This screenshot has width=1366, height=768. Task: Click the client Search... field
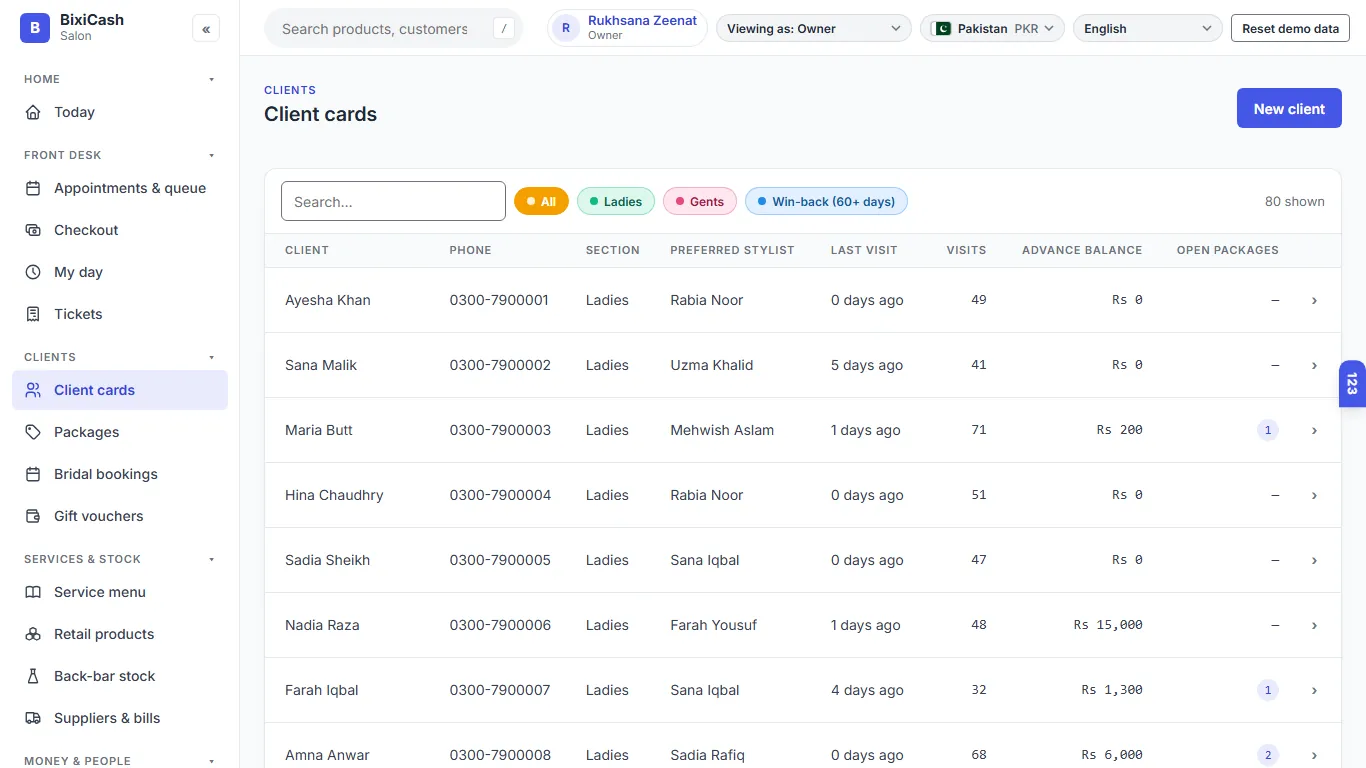tap(393, 201)
